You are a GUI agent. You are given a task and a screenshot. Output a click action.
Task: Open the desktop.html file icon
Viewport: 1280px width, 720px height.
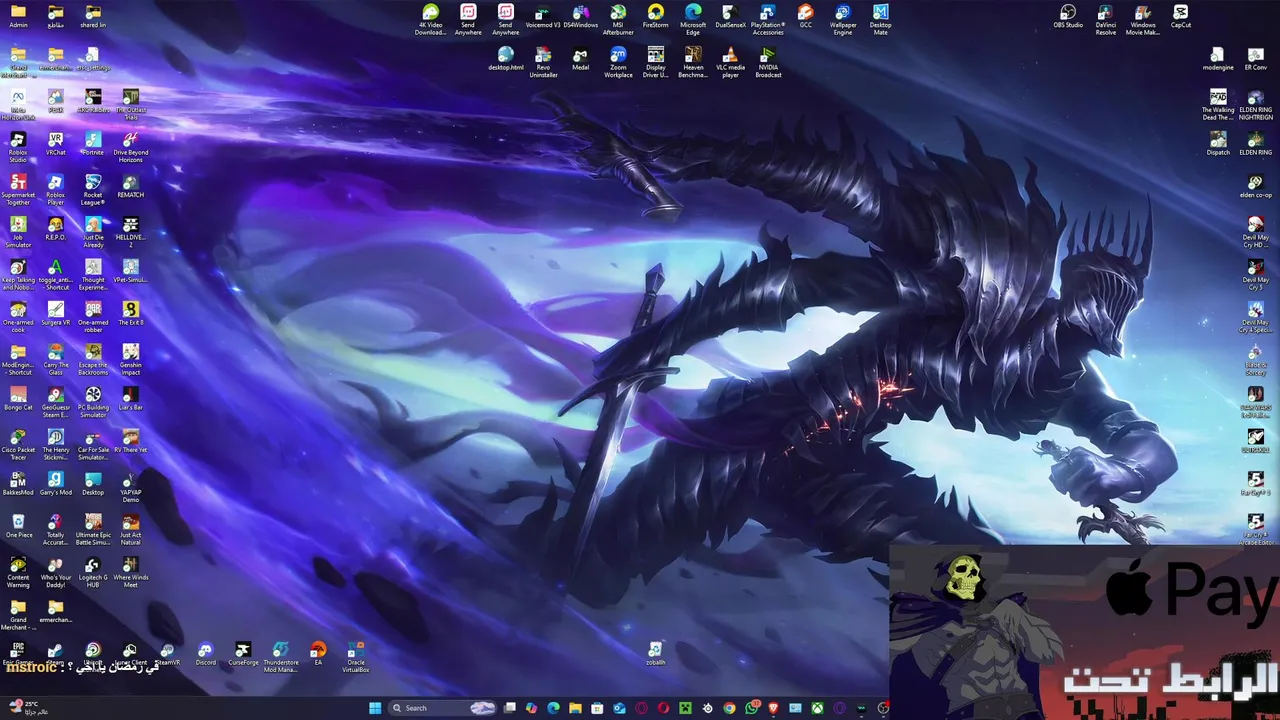tap(505, 60)
